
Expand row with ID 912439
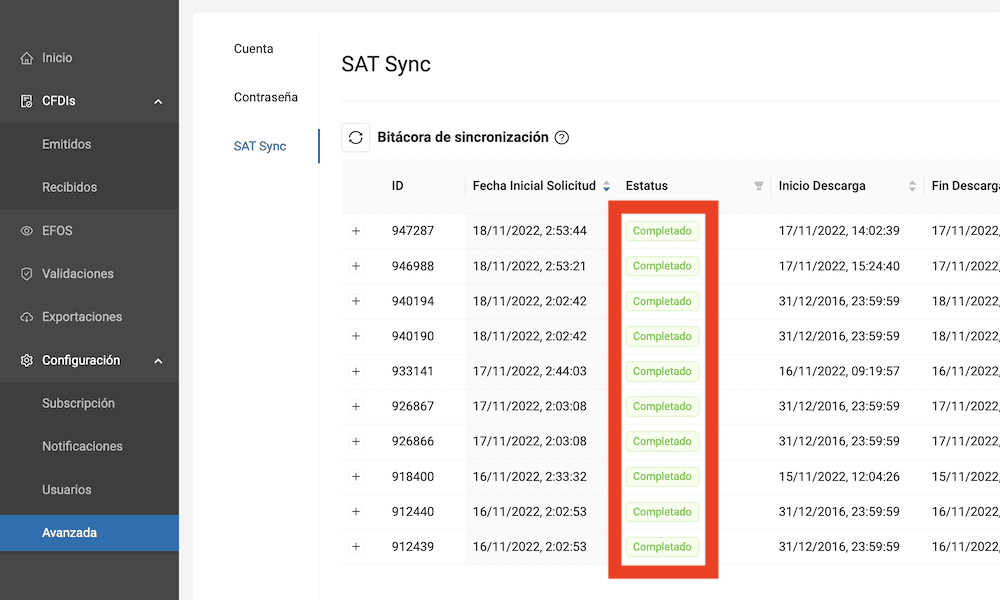coord(356,547)
